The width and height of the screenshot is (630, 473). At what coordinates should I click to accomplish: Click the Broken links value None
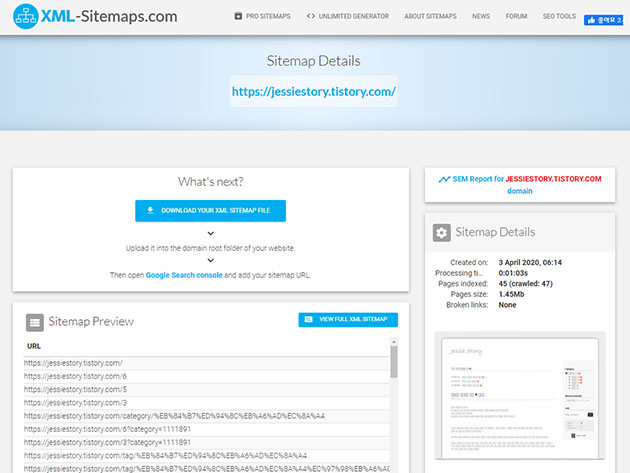(507, 305)
